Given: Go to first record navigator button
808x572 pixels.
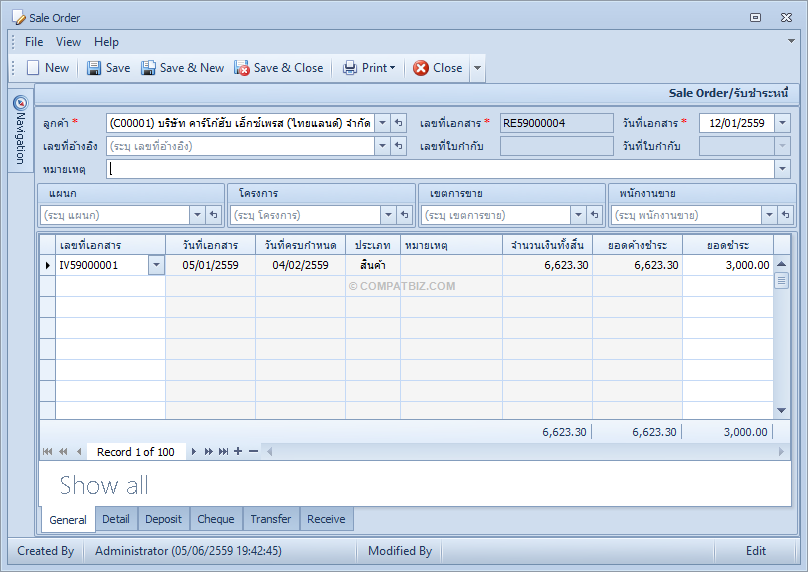Looking at the screenshot, I should tap(47, 451).
